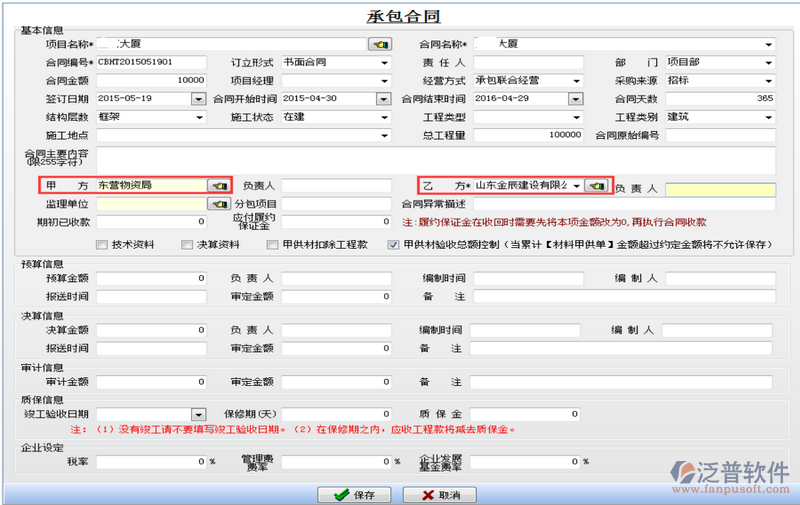
Task: Open the 经营方式 dropdown list
Action: [576, 80]
